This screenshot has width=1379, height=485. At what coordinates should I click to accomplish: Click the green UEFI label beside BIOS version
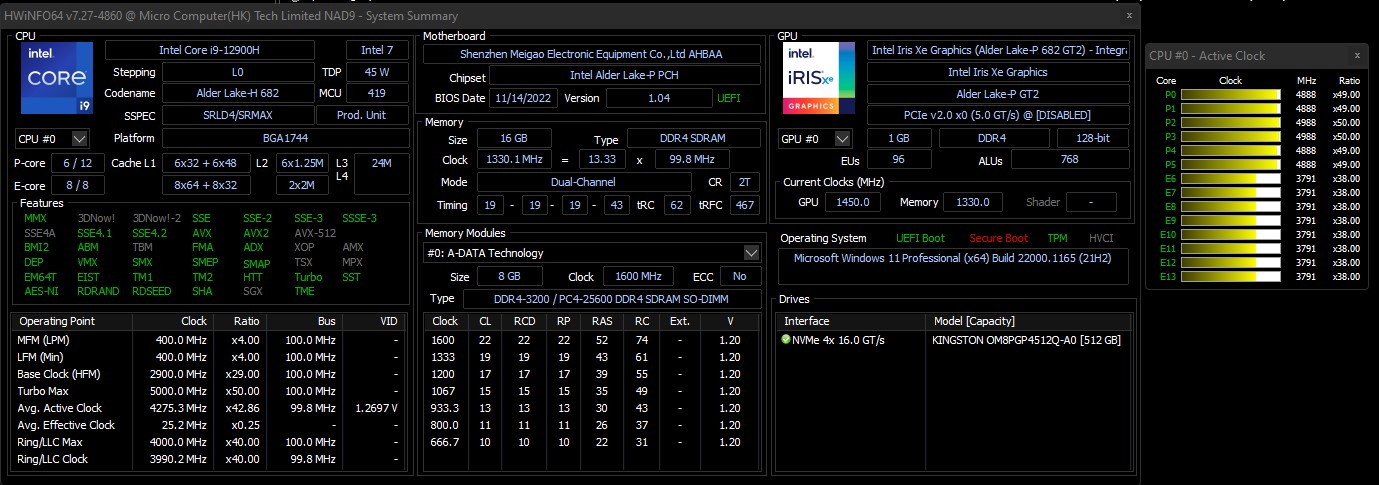729,98
